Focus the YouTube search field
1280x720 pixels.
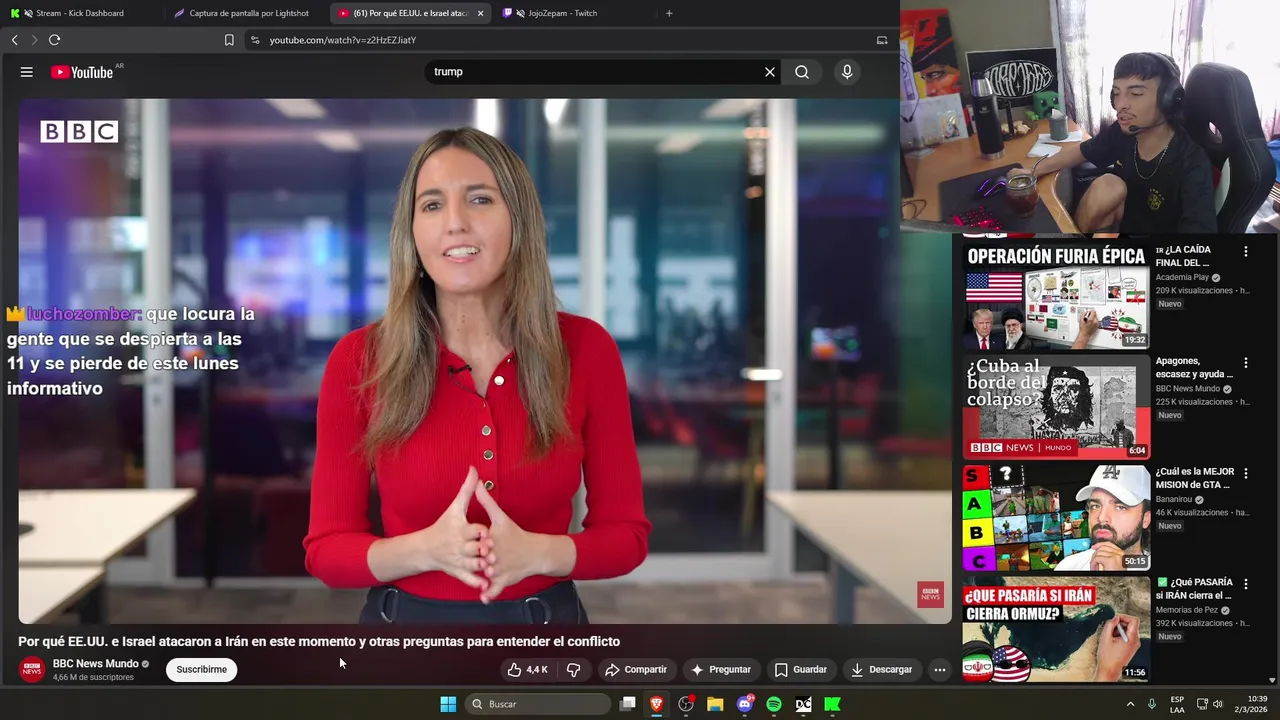click(594, 72)
